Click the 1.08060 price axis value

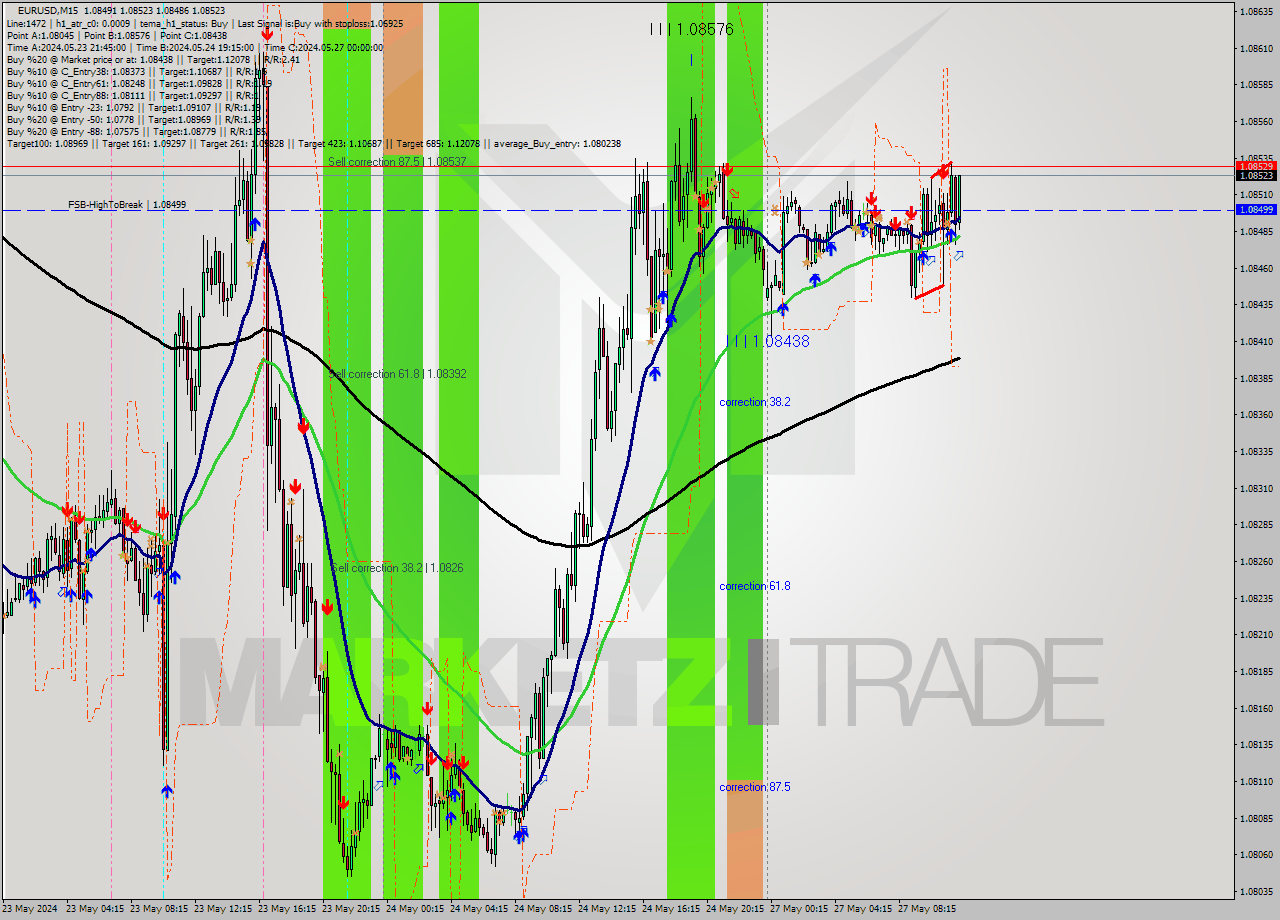point(1255,855)
